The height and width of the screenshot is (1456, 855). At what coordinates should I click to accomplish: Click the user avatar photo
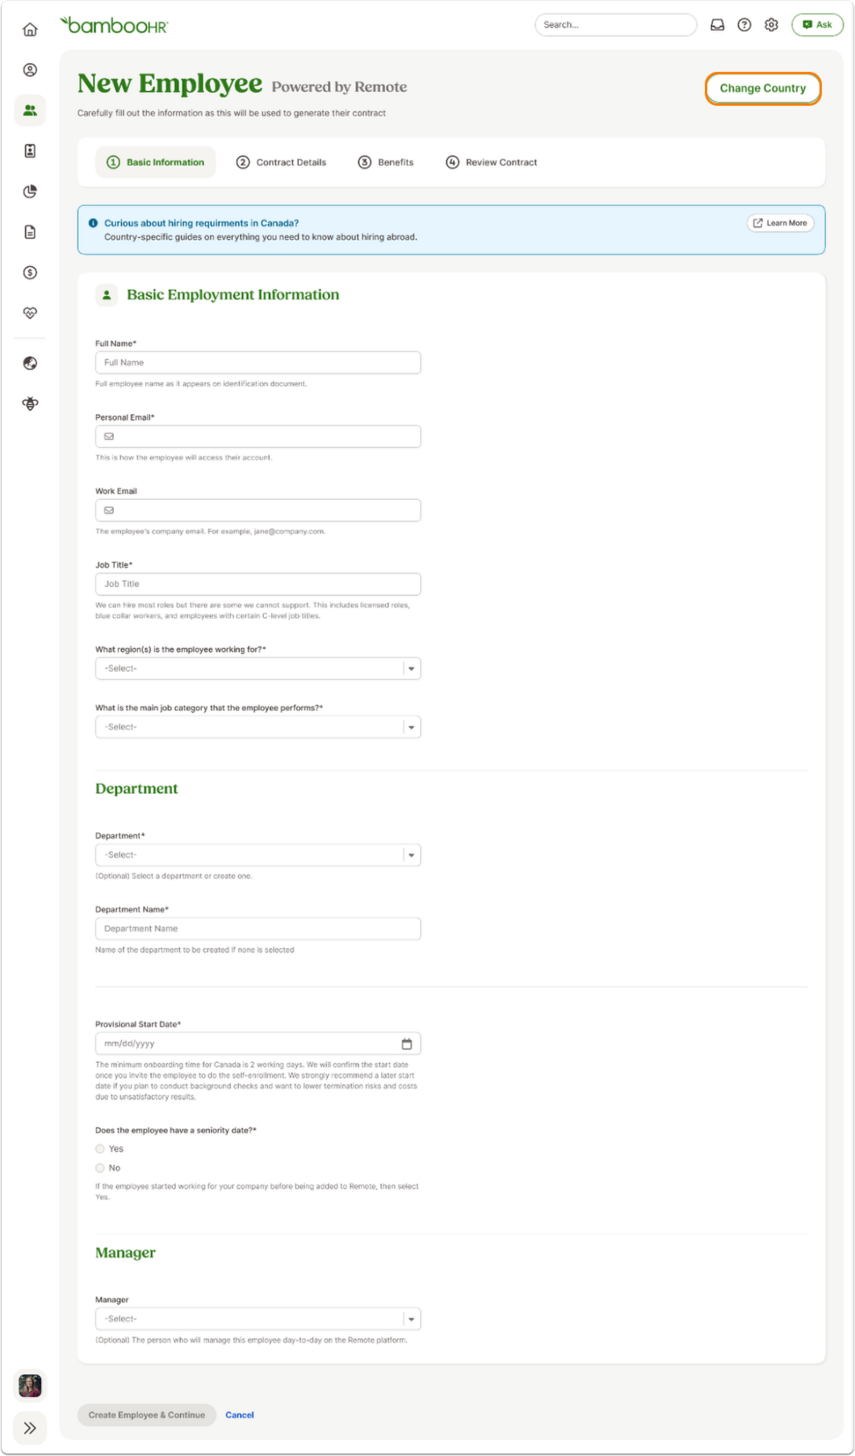point(30,1386)
